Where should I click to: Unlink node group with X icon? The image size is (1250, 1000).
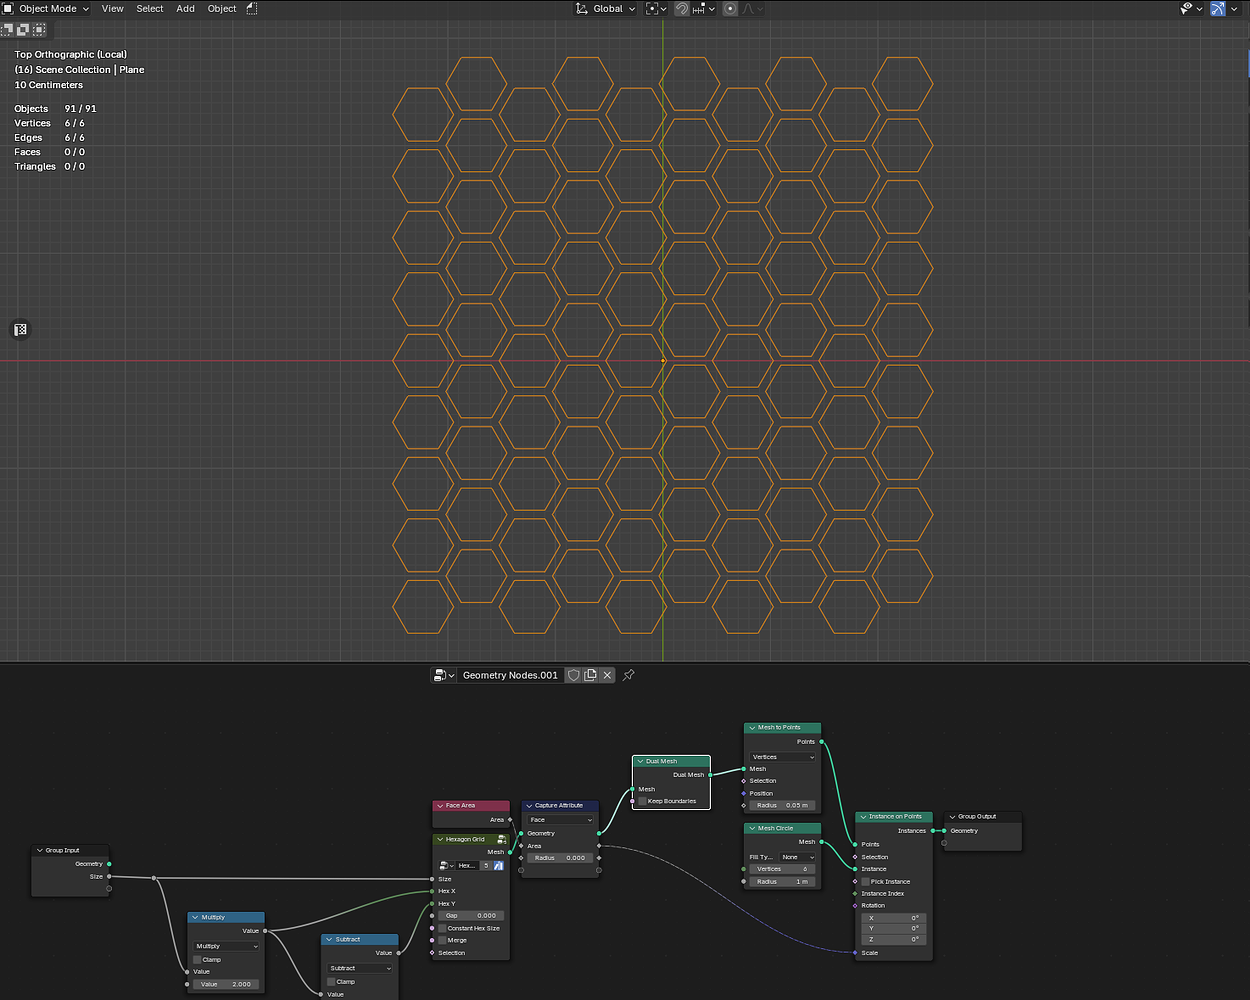[607, 675]
